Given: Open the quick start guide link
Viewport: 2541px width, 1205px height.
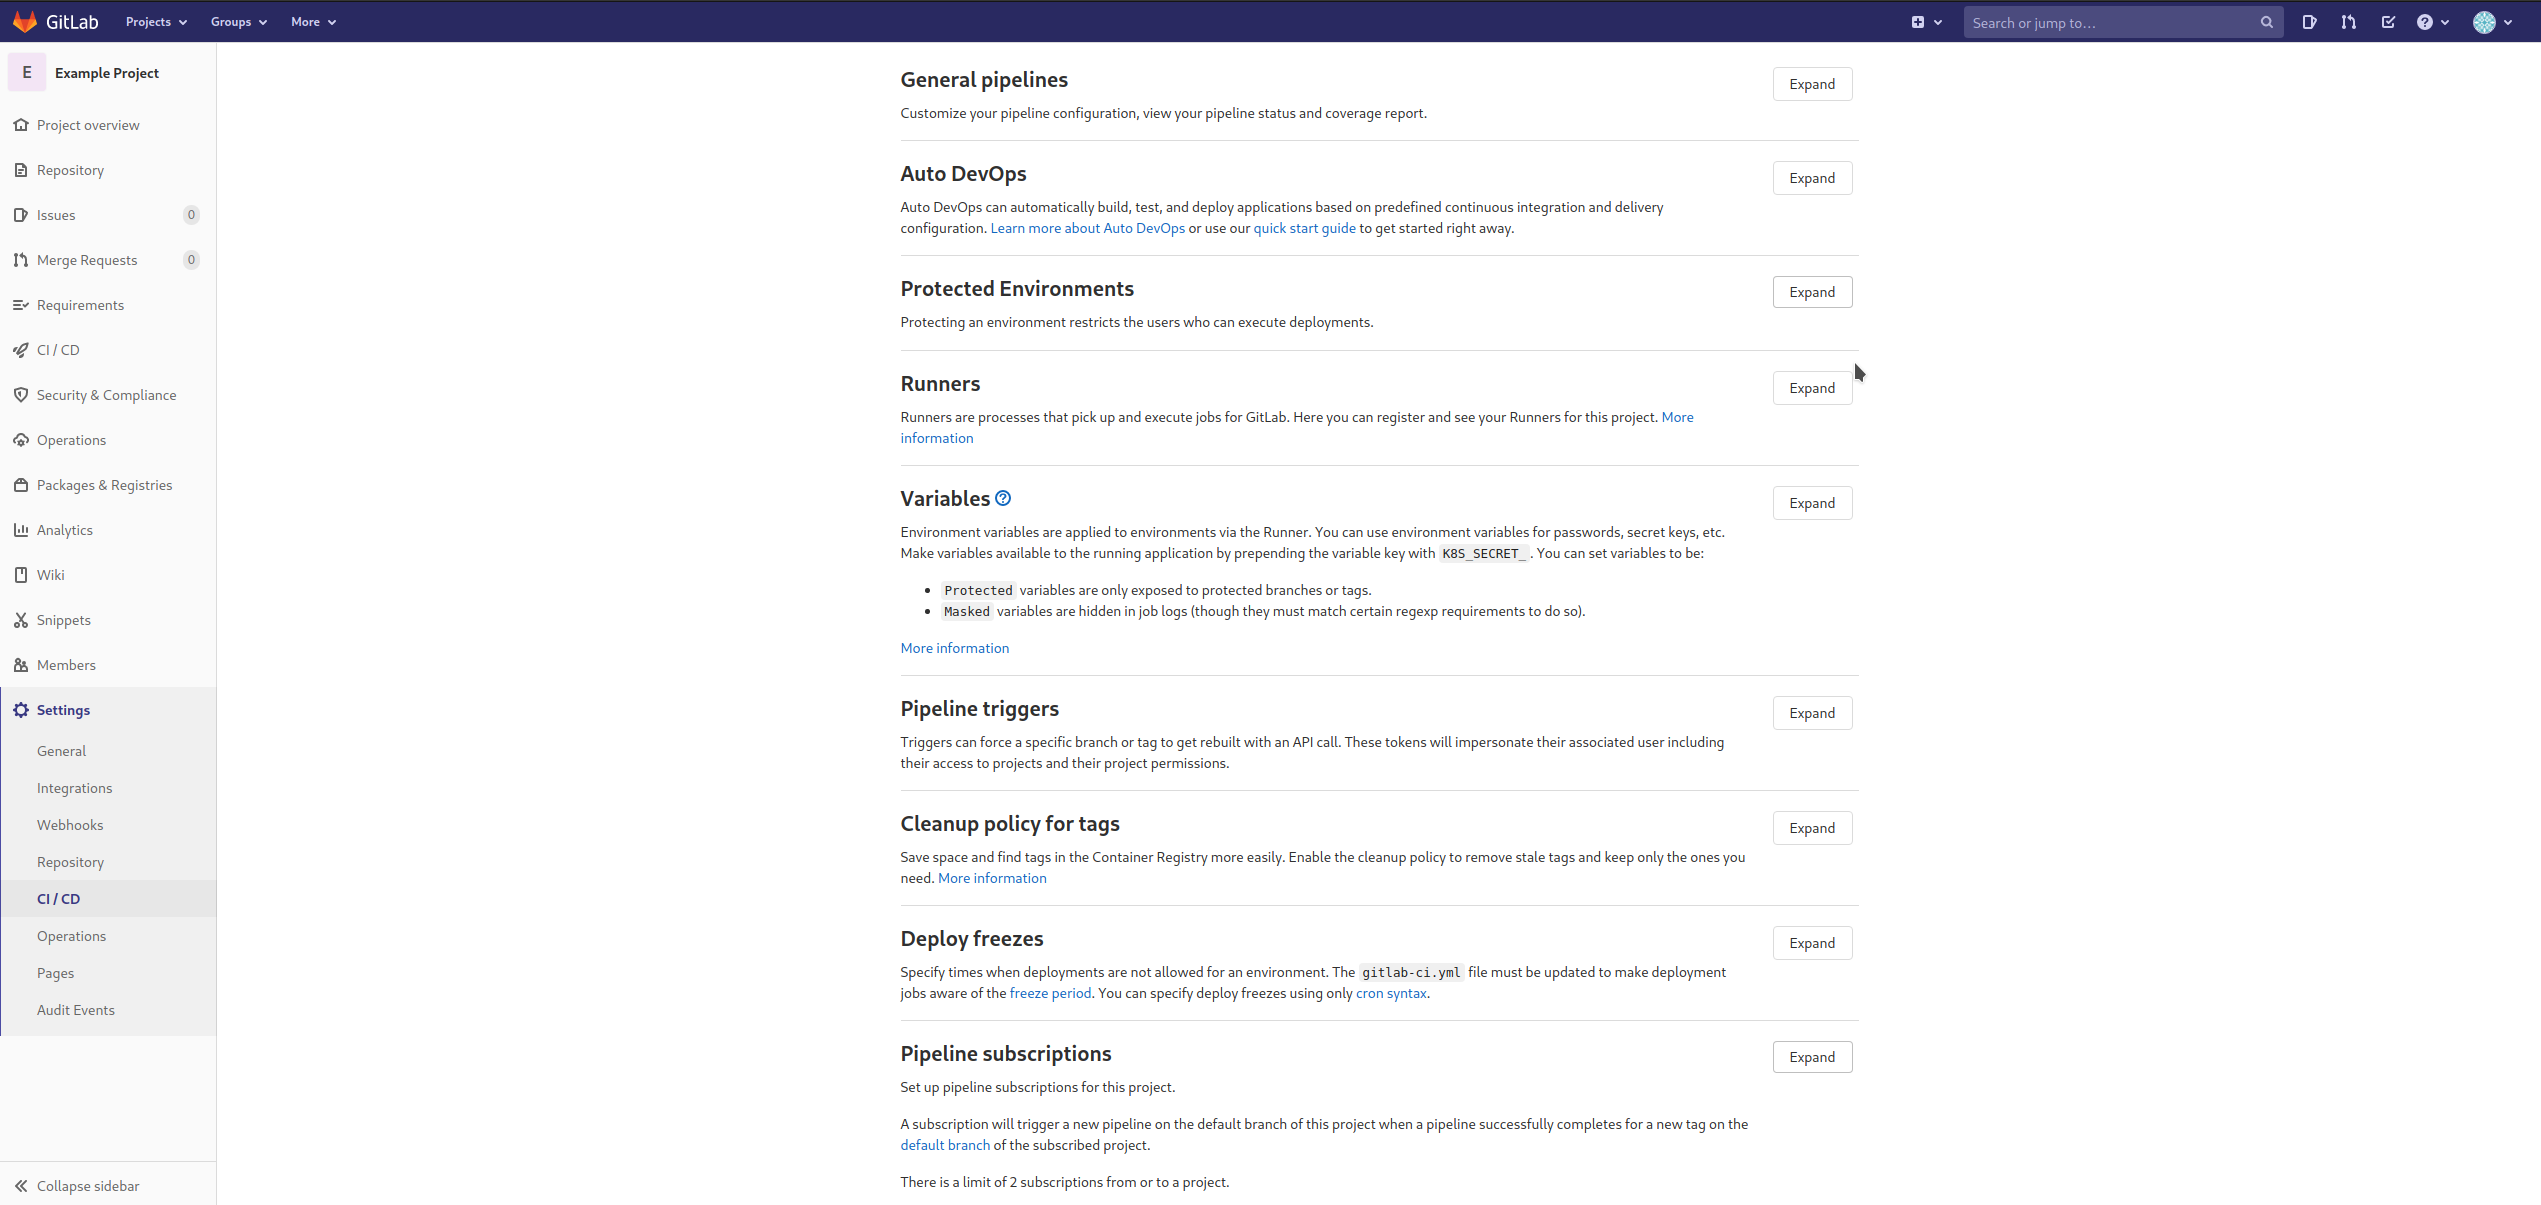Looking at the screenshot, I should (1304, 228).
